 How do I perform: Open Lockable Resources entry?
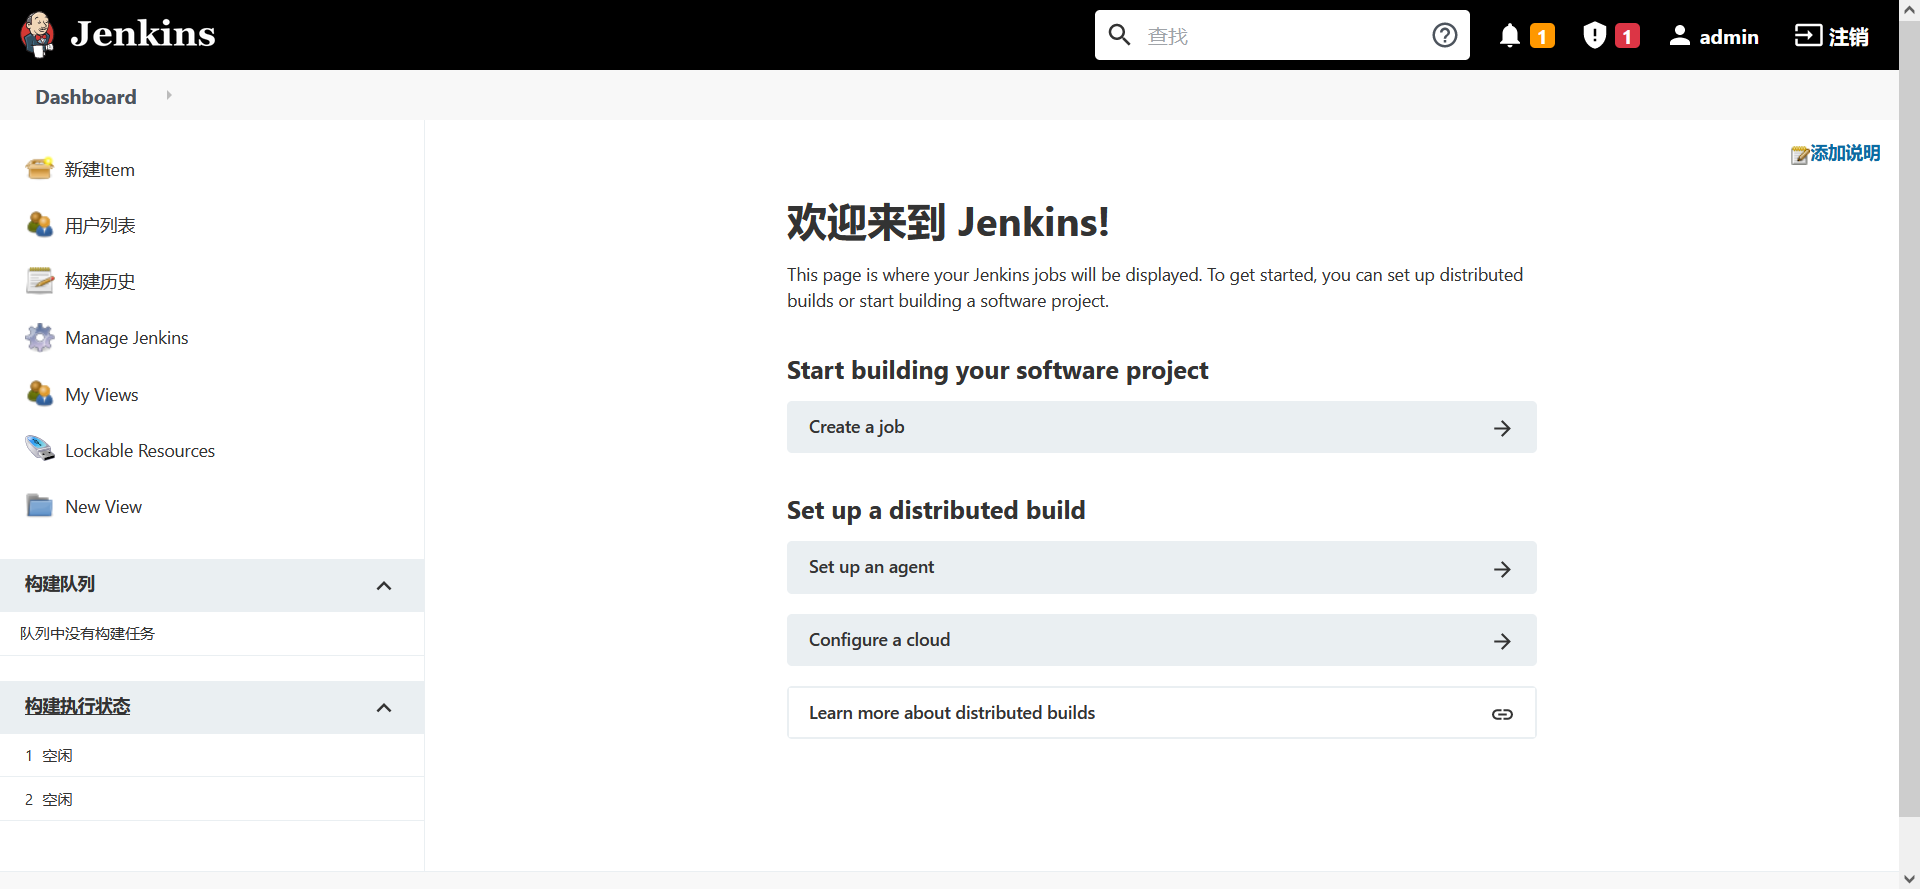[x=140, y=451]
